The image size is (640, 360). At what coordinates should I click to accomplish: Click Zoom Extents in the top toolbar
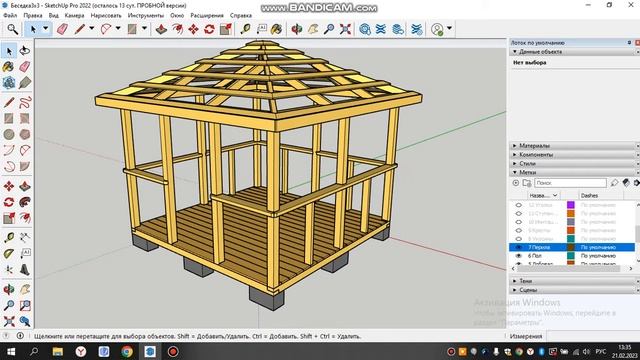click(x=345, y=29)
